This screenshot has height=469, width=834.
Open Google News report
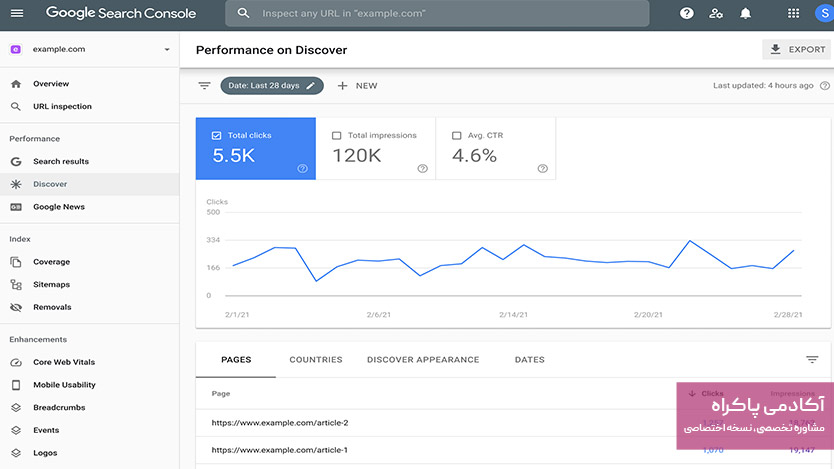point(59,207)
